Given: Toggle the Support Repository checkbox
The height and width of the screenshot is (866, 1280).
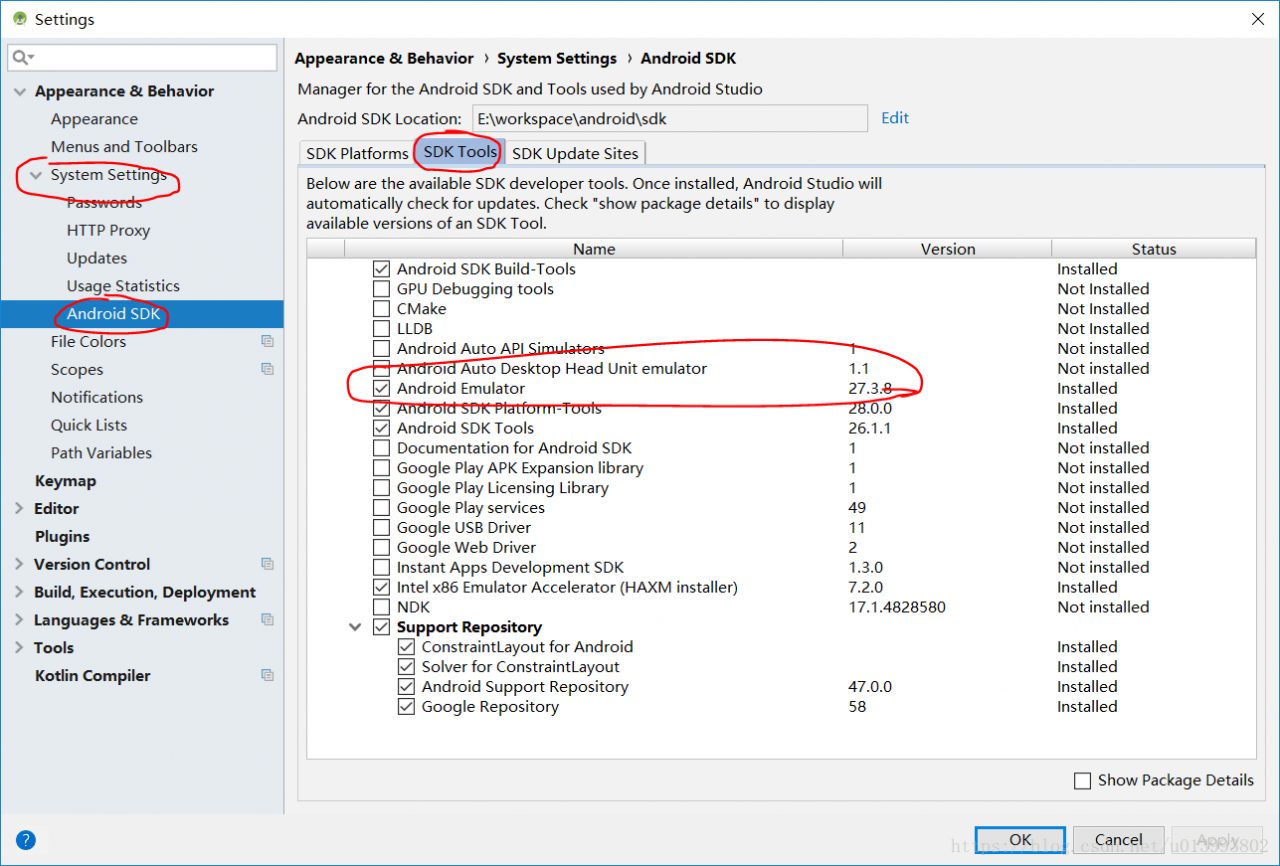Looking at the screenshot, I should point(381,627).
